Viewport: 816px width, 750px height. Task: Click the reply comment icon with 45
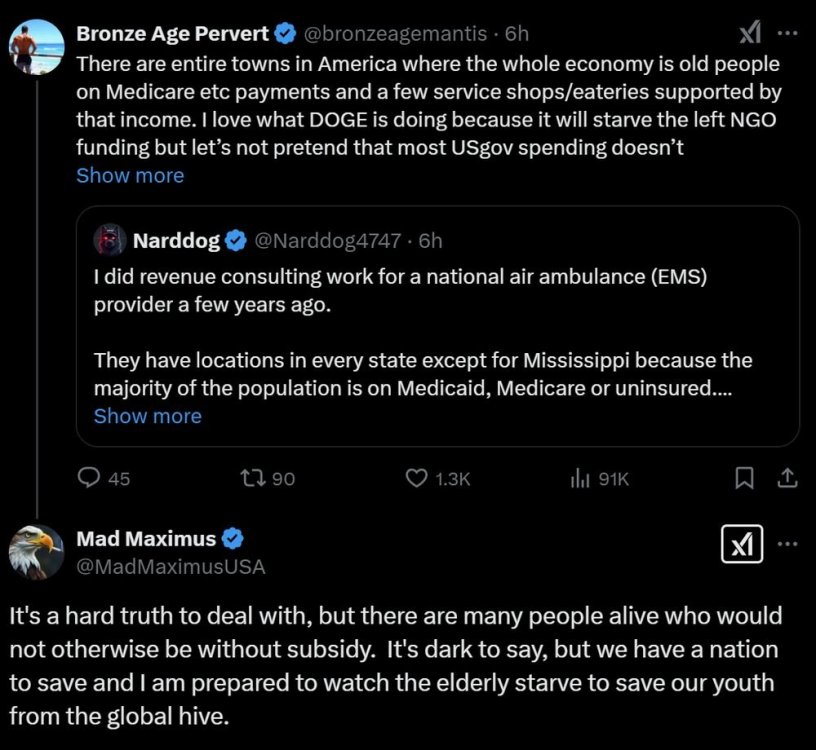point(90,479)
